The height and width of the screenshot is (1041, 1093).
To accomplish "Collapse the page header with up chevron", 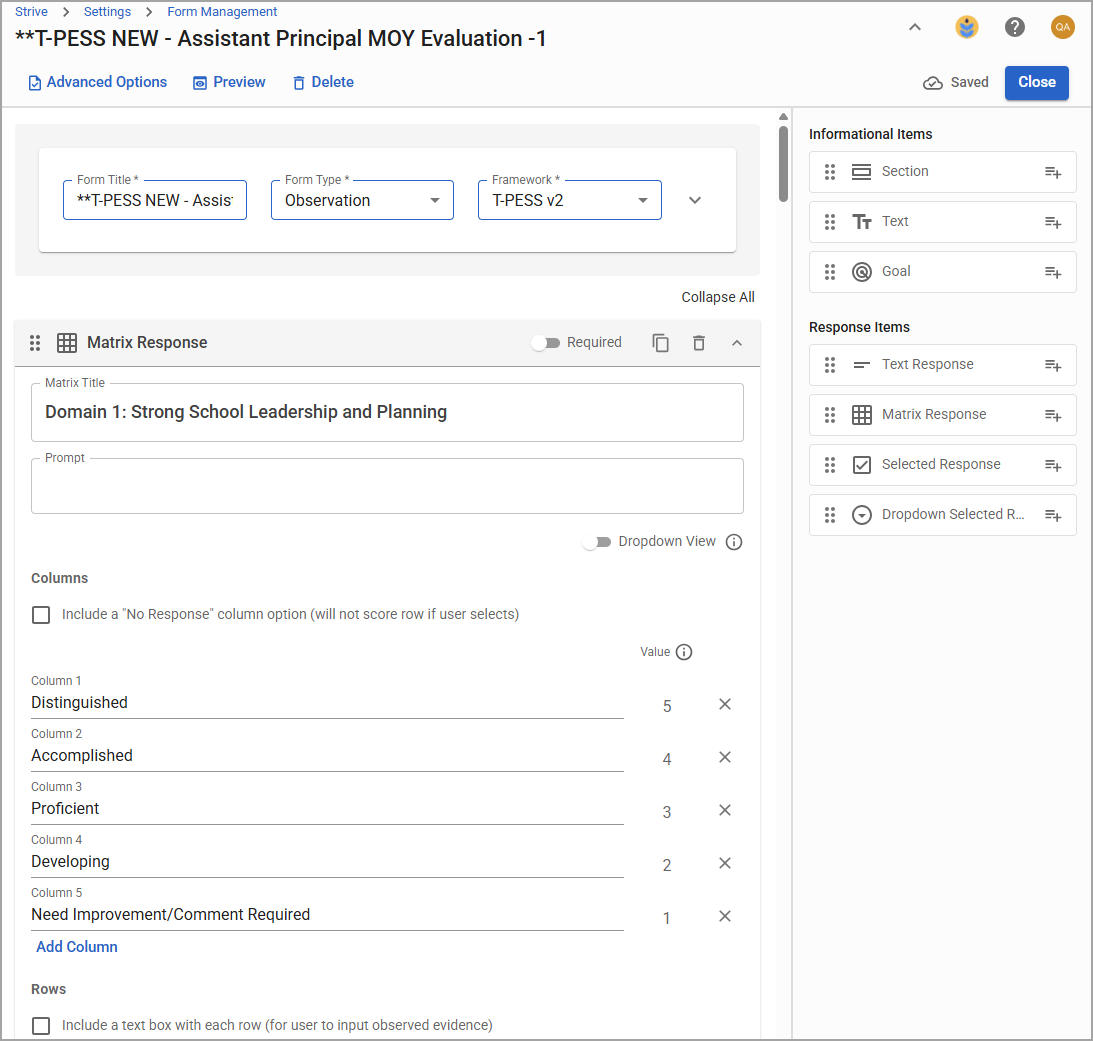I will coord(915,27).
